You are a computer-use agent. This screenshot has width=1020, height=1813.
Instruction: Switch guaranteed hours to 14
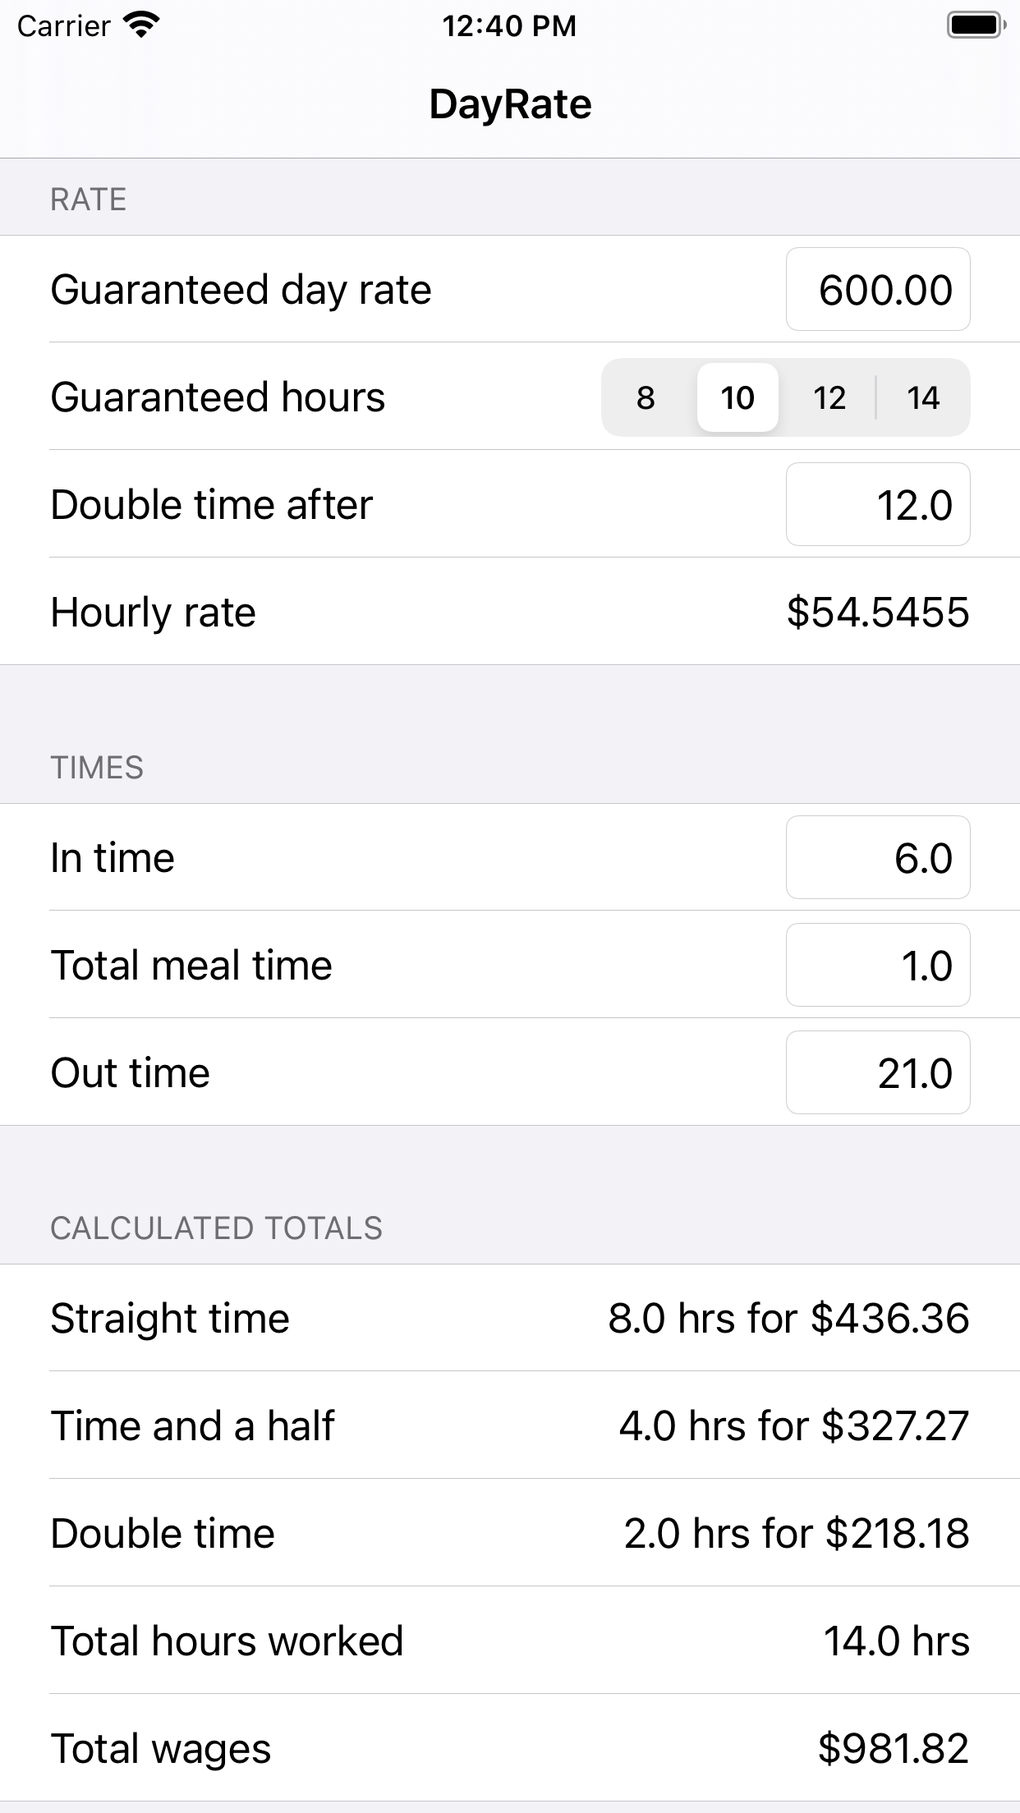[922, 398]
